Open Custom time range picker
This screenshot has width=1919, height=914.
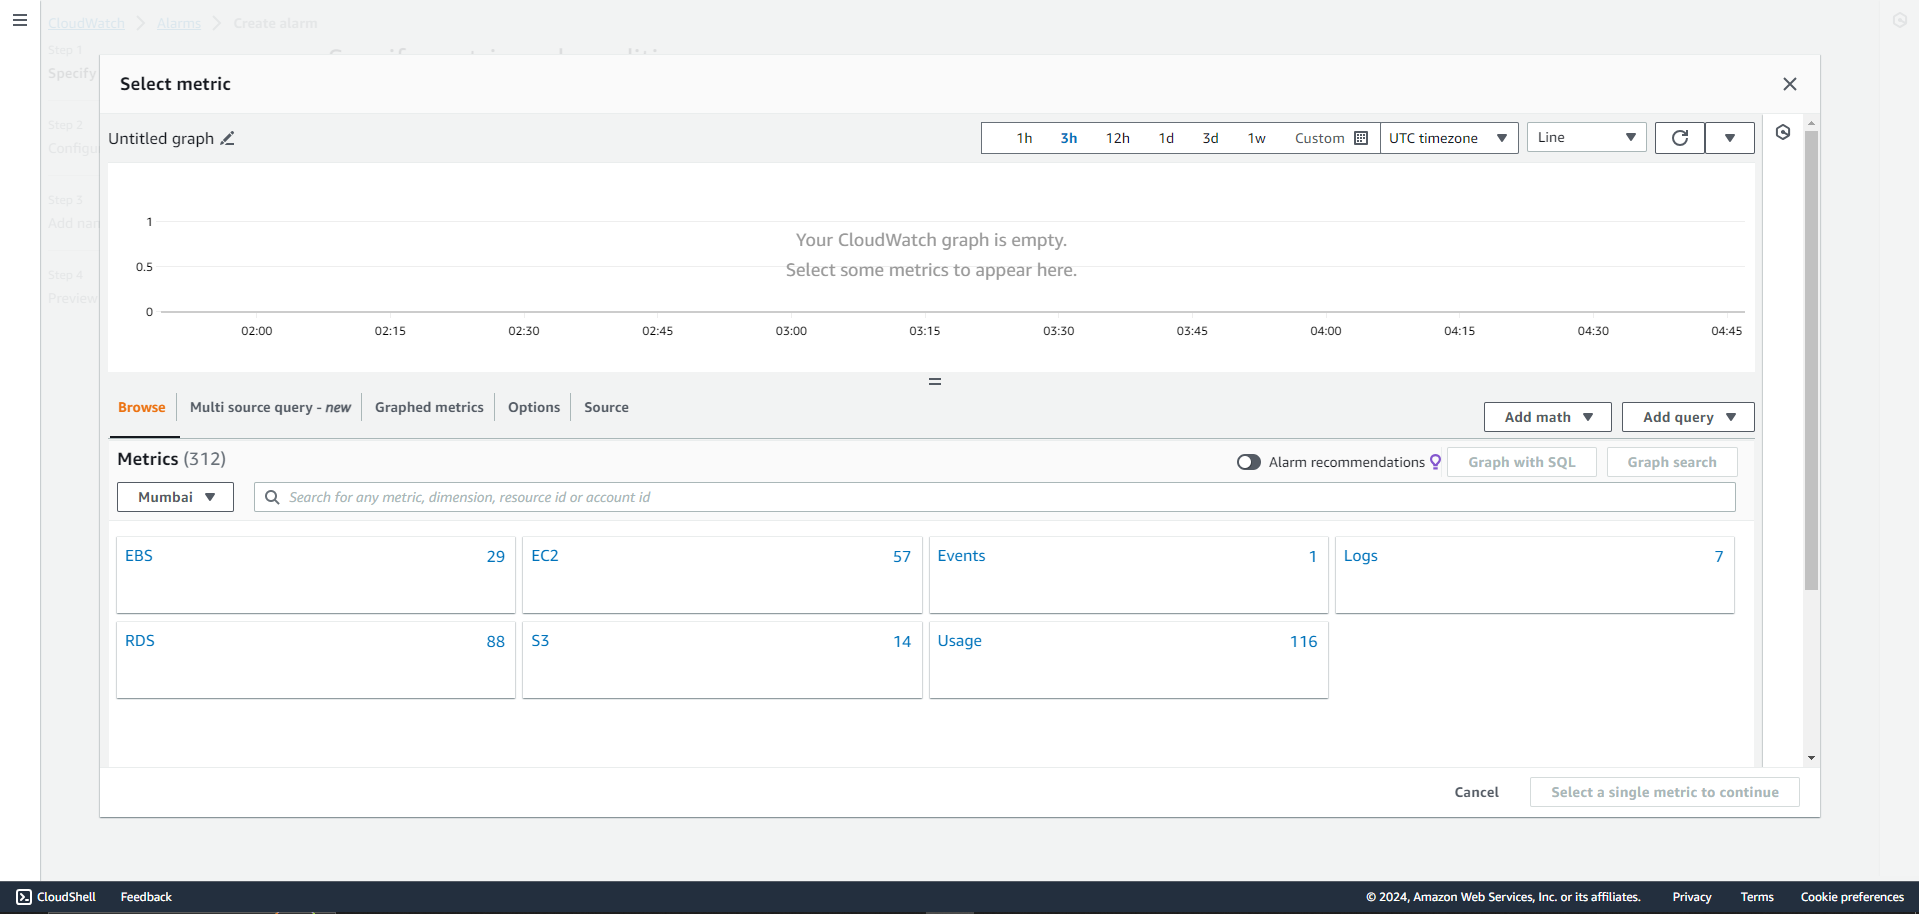coord(1331,138)
